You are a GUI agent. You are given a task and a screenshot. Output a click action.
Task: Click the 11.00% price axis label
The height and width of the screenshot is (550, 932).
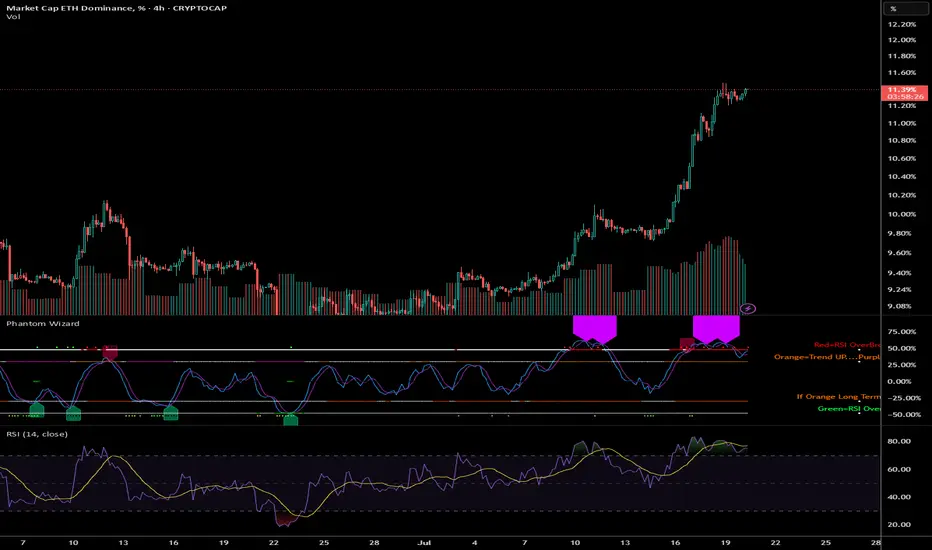[902, 123]
